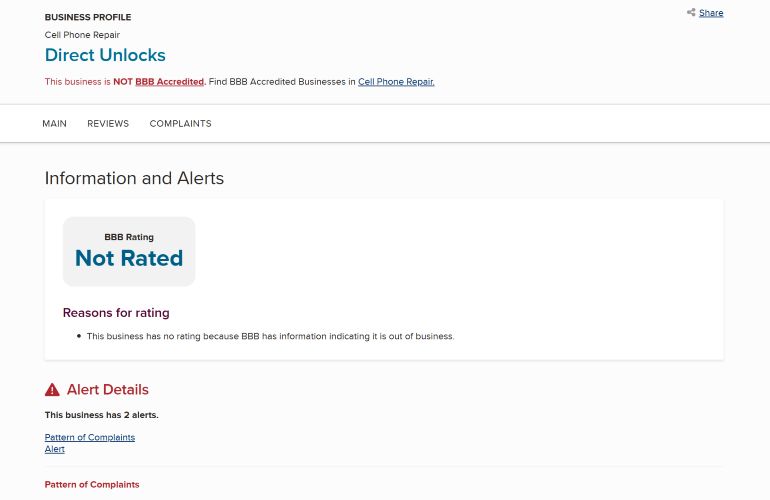
Task: Click the out of business reason bullet
Action: (x=270, y=336)
